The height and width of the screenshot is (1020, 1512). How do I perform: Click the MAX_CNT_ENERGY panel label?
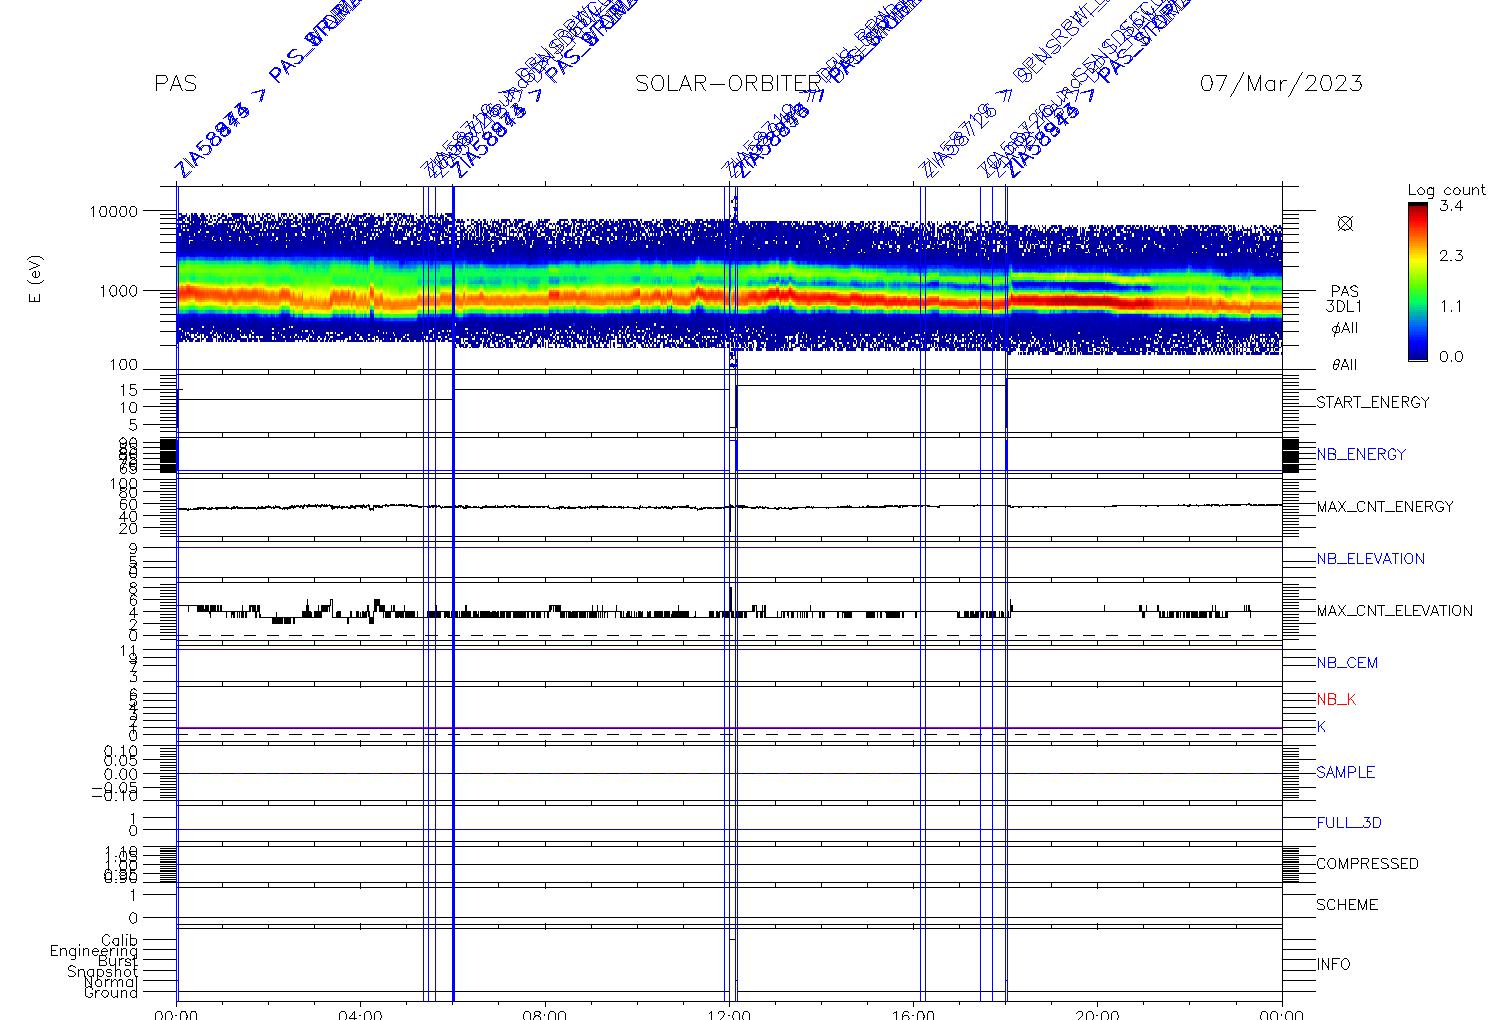tap(1385, 507)
